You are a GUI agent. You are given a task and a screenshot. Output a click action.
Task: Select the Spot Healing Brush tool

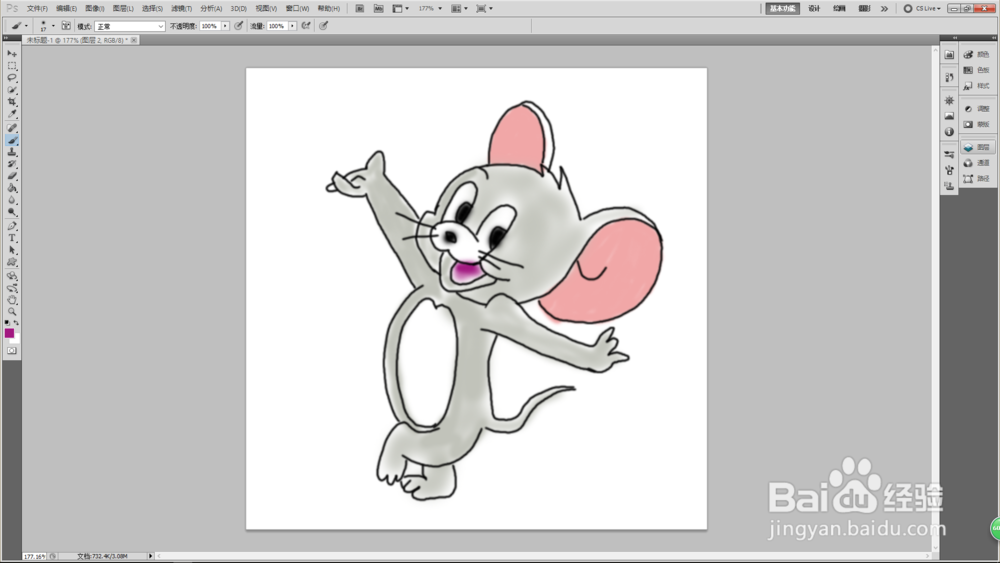point(11,128)
